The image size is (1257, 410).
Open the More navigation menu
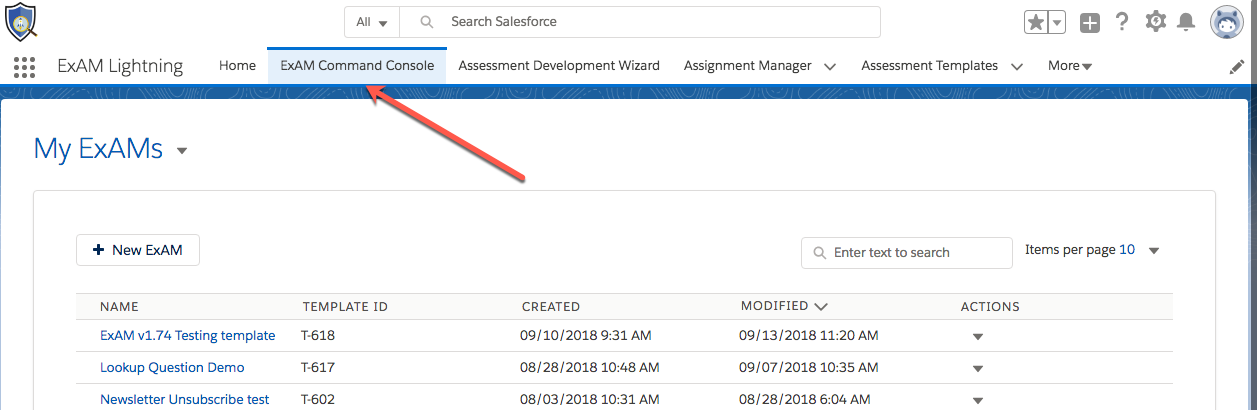click(1070, 66)
